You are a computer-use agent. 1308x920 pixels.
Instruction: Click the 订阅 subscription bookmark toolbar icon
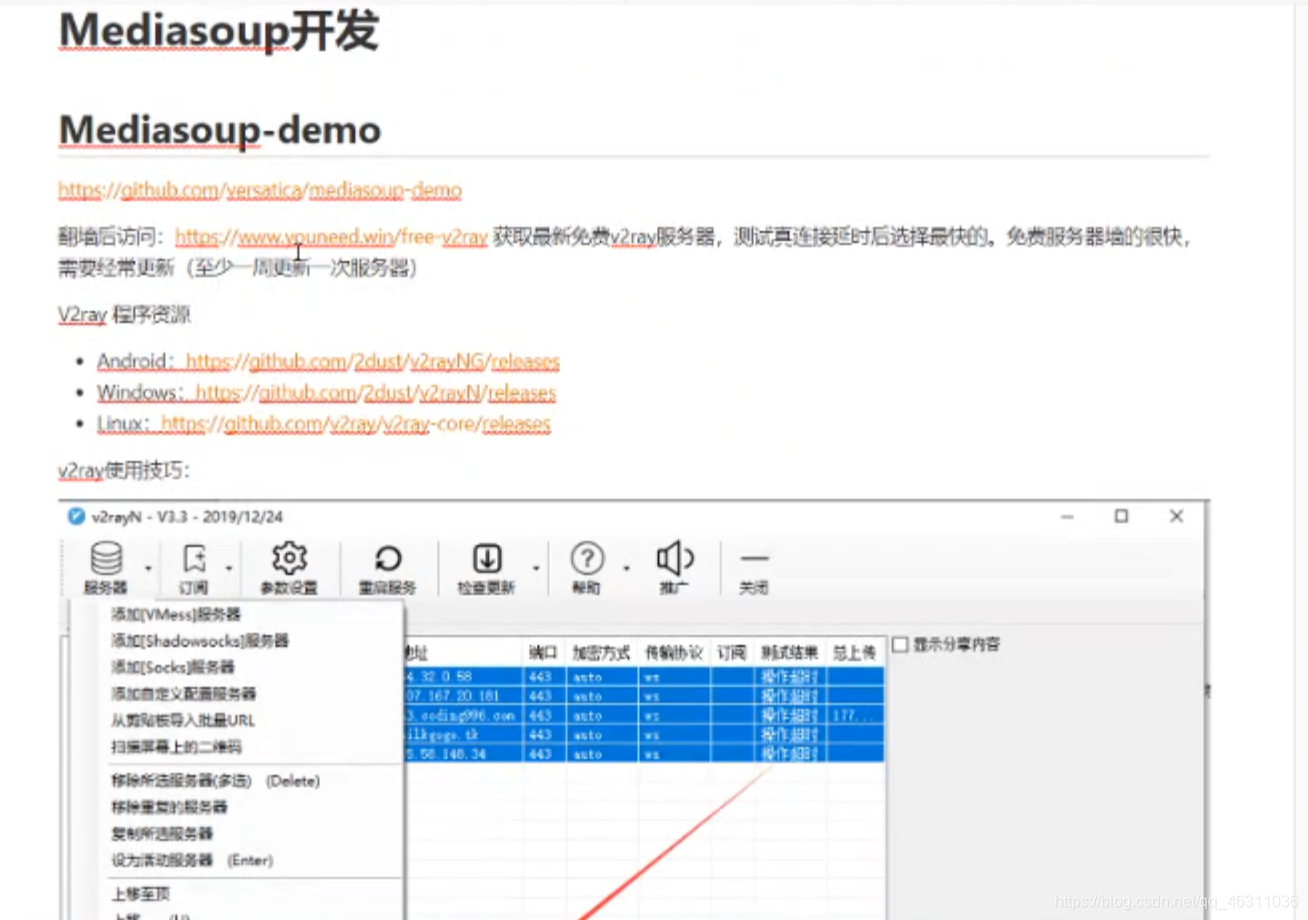click(x=194, y=568)
